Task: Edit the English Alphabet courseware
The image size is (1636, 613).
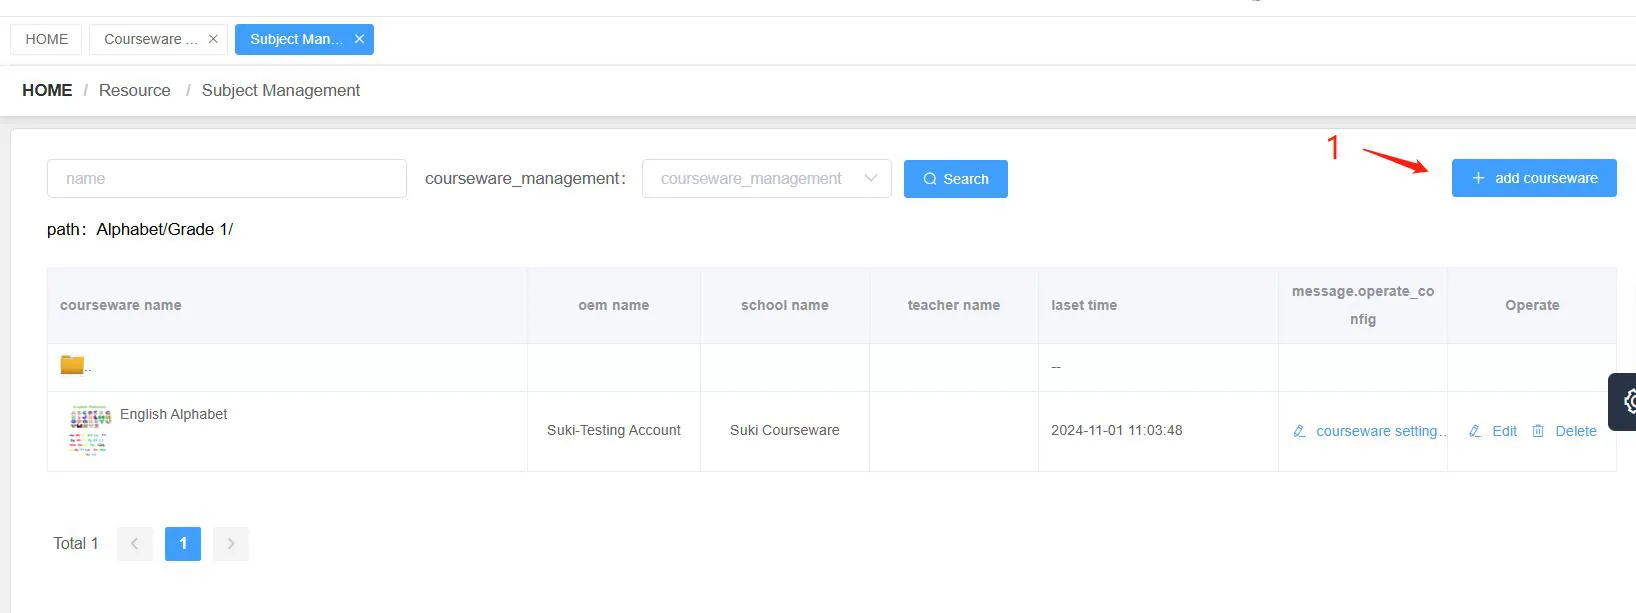Action: point(1493,431)
